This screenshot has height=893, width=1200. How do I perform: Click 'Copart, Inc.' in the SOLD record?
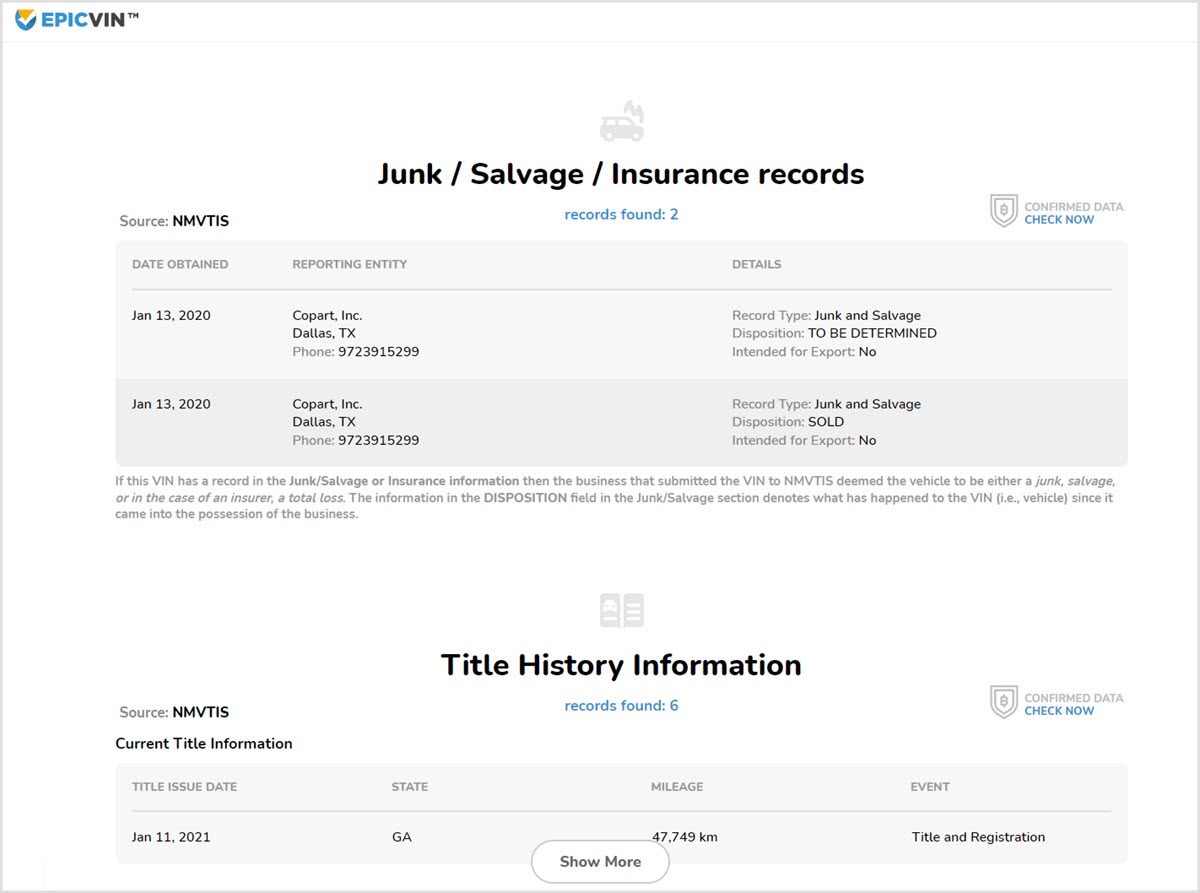coord(327,404)
